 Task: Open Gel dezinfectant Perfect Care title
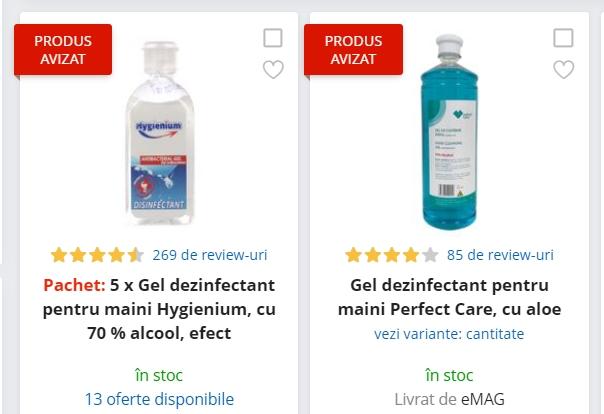coord(449,296)
